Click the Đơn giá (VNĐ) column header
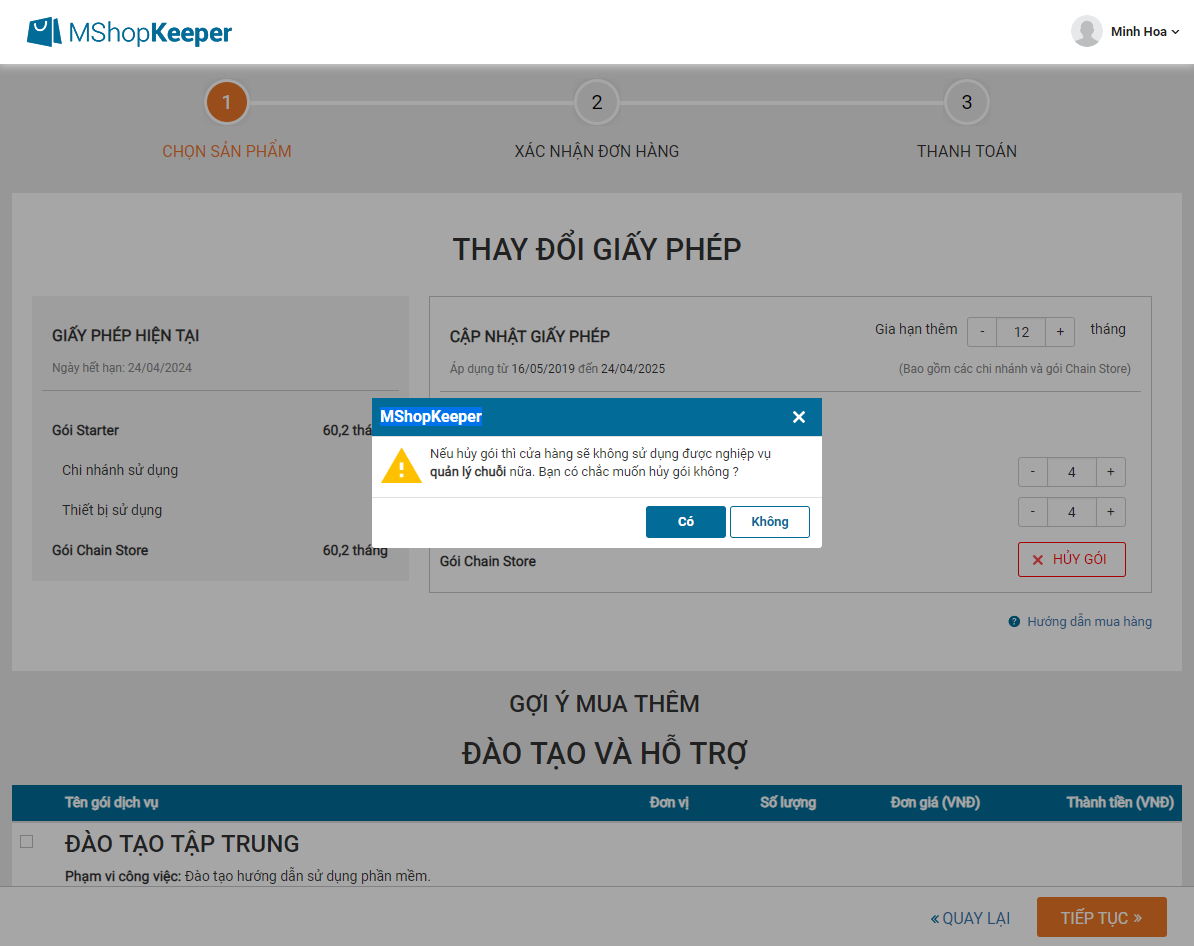The image size is (1194, 946). point(934,802)
